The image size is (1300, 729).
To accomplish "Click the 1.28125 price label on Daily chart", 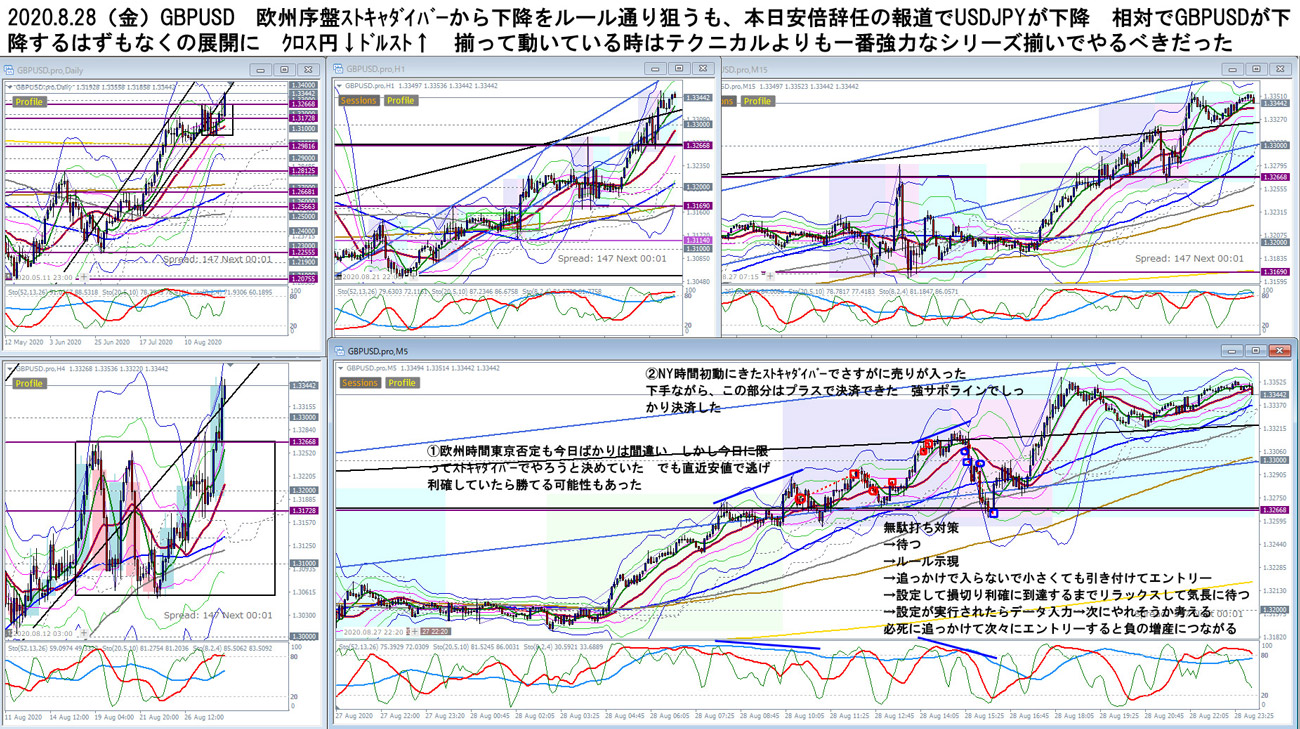I will pyautogui.click(x=304, y=171).
